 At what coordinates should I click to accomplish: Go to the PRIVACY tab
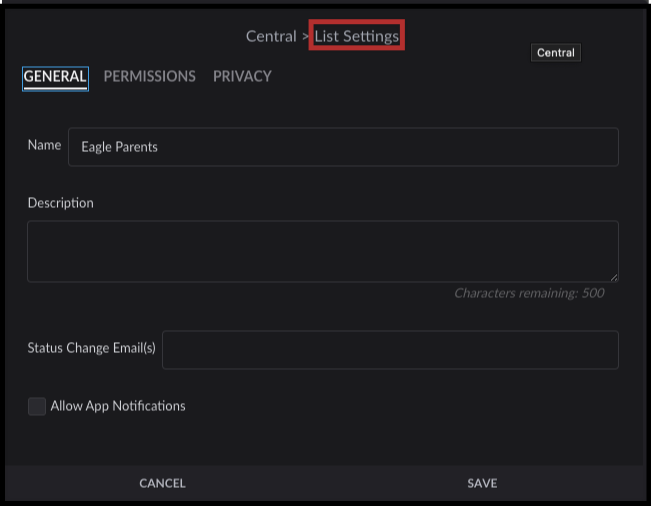[242, 77]
